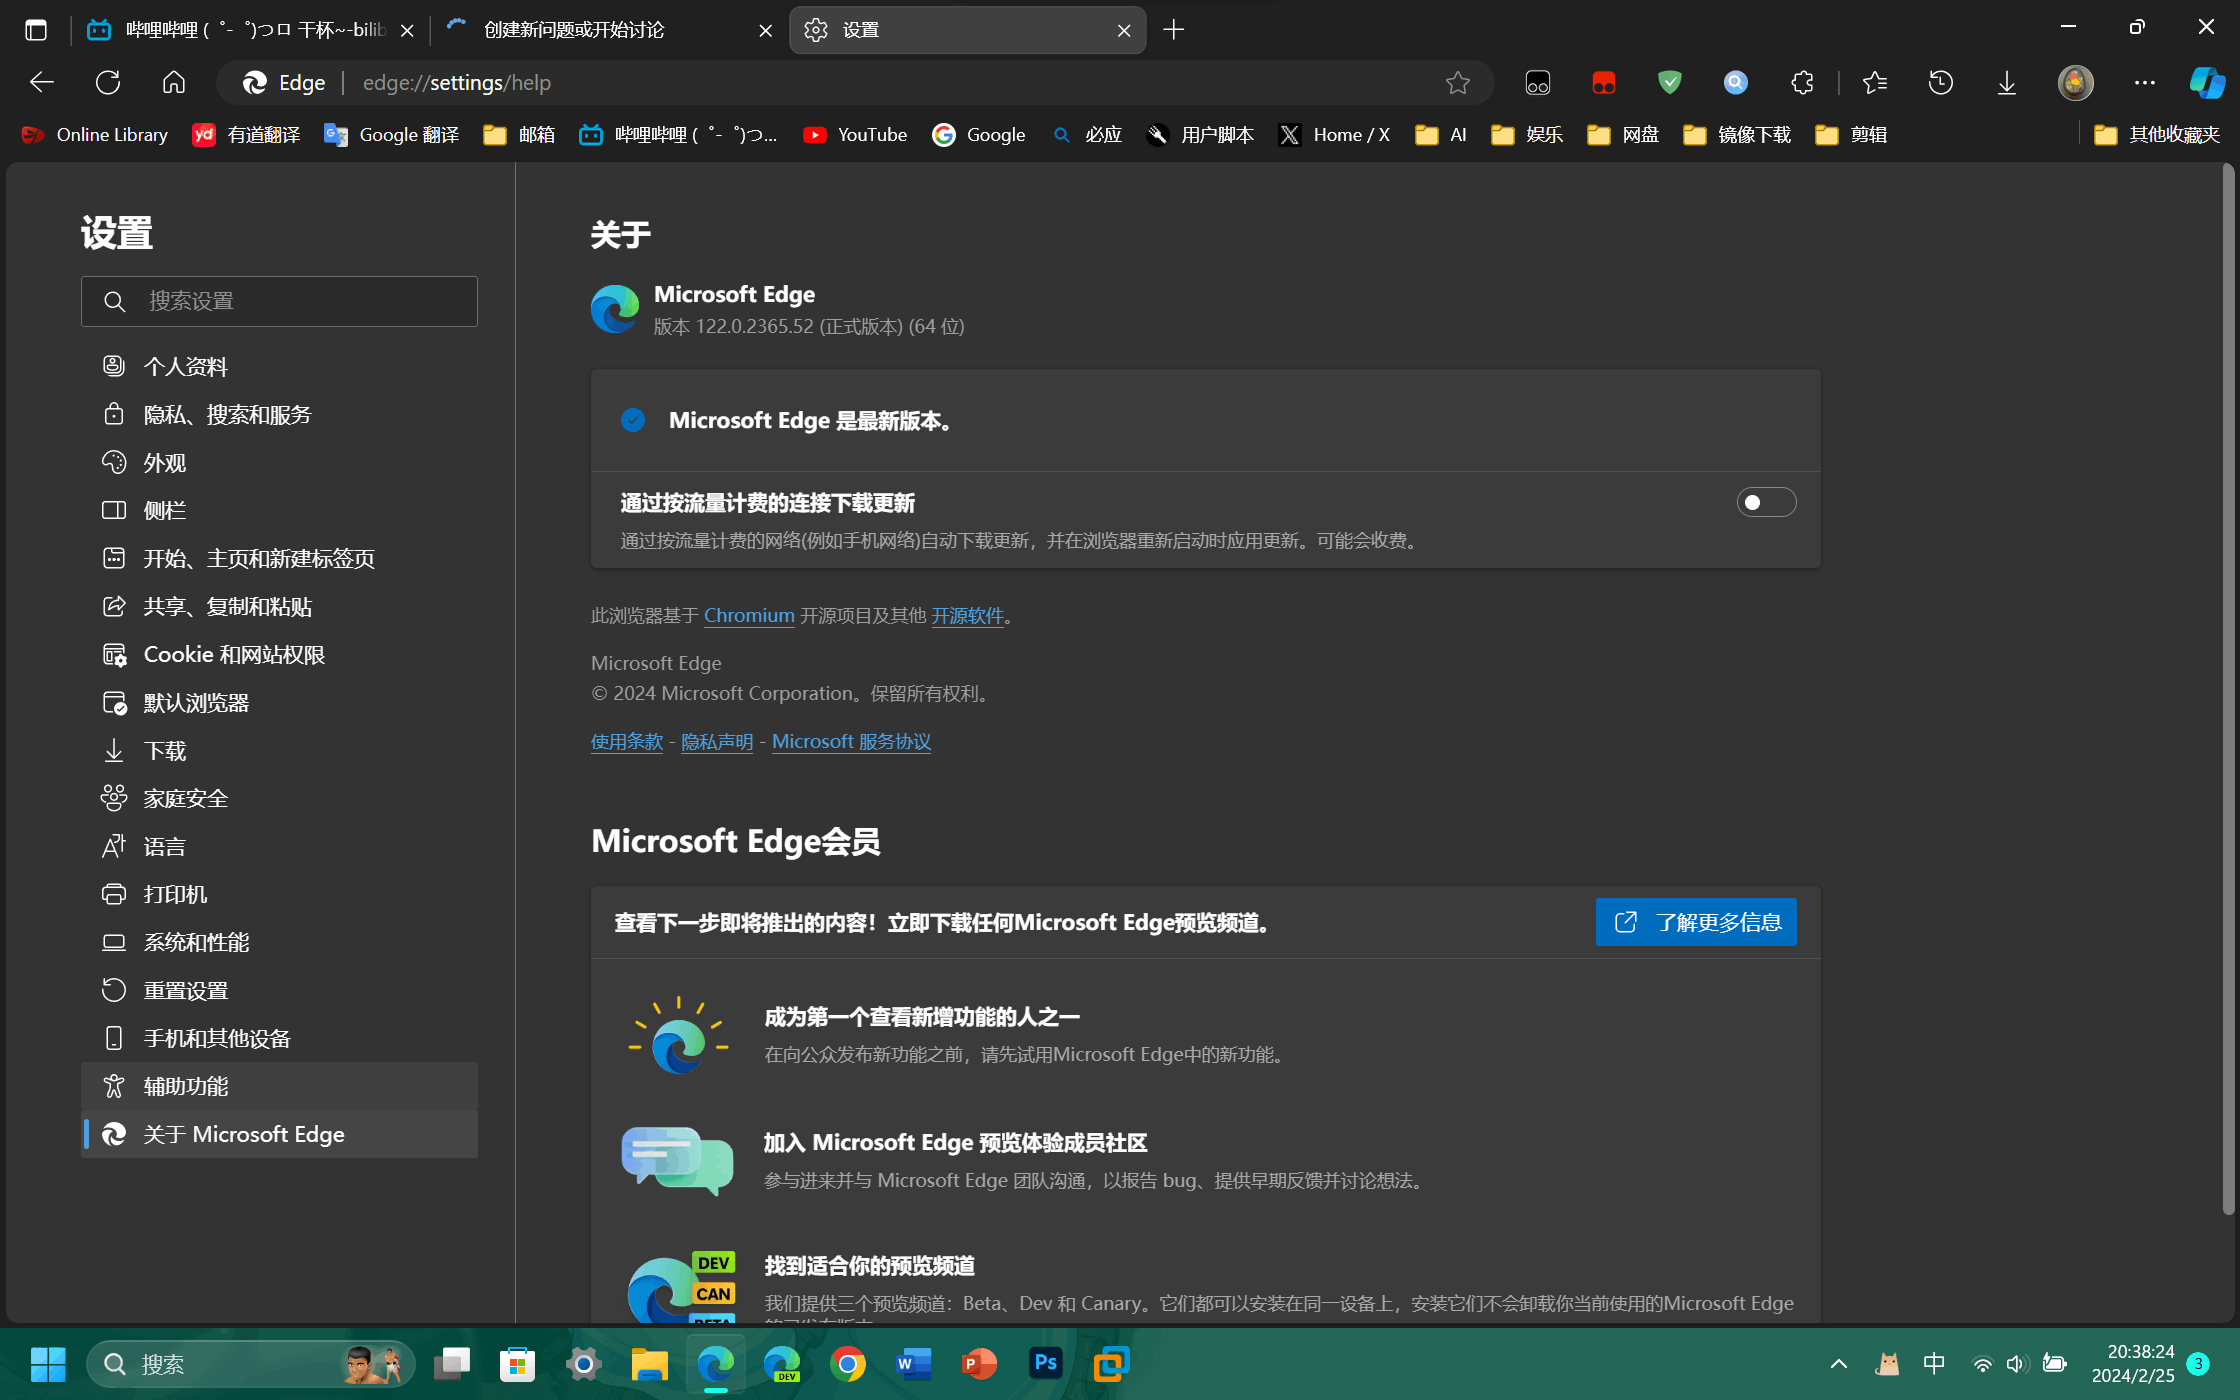Image resolution: width=2240 pixels, height=1400 pixels.
Task: Open Settings and more ellipsis menu
Action: click(x=2144, y=83)
